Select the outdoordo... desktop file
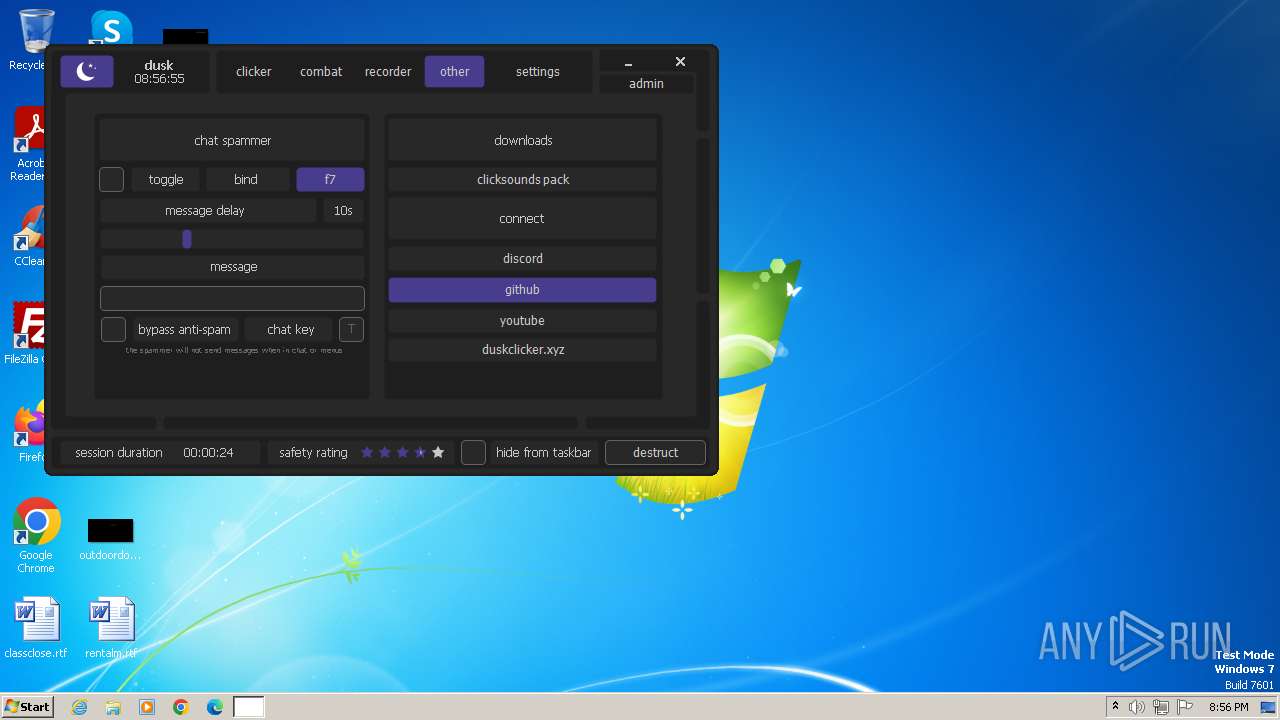 (110, 539)
